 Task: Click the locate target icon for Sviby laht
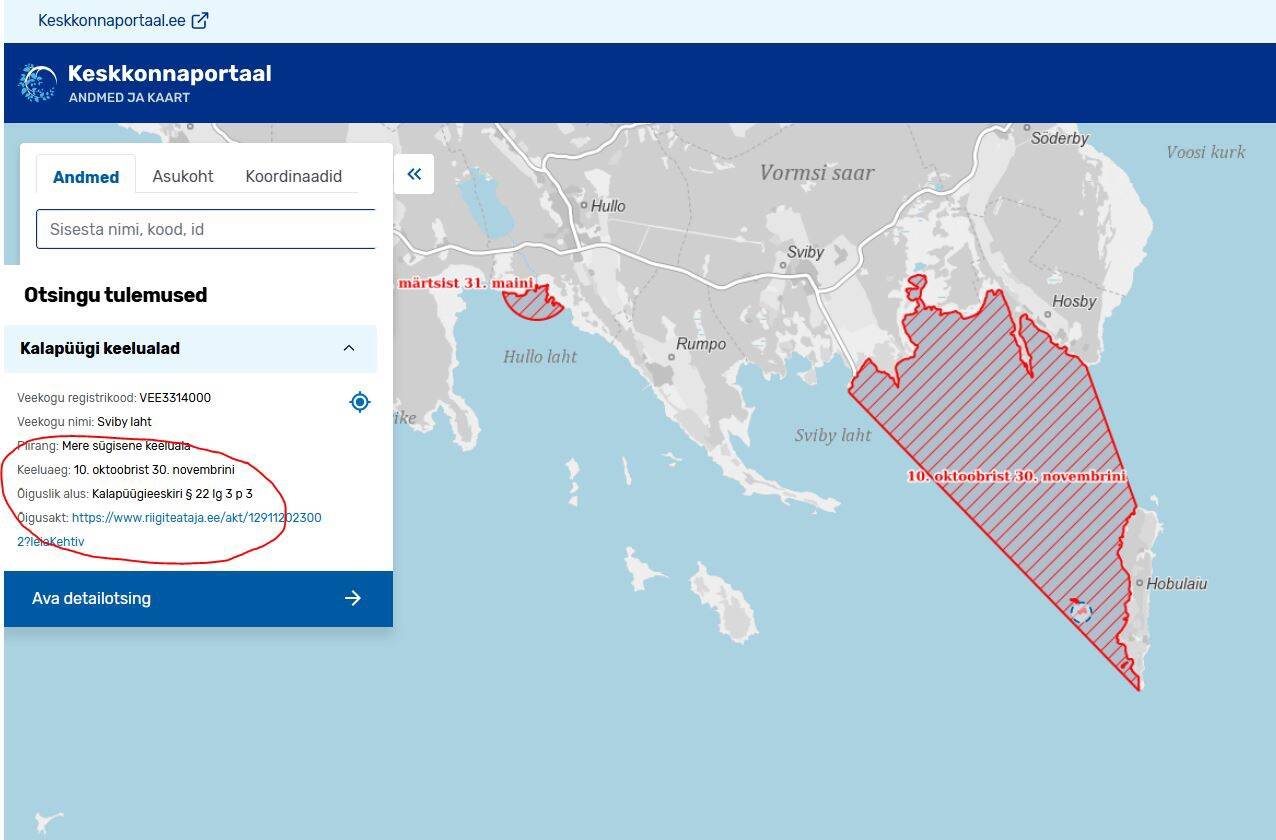[360, 402]
